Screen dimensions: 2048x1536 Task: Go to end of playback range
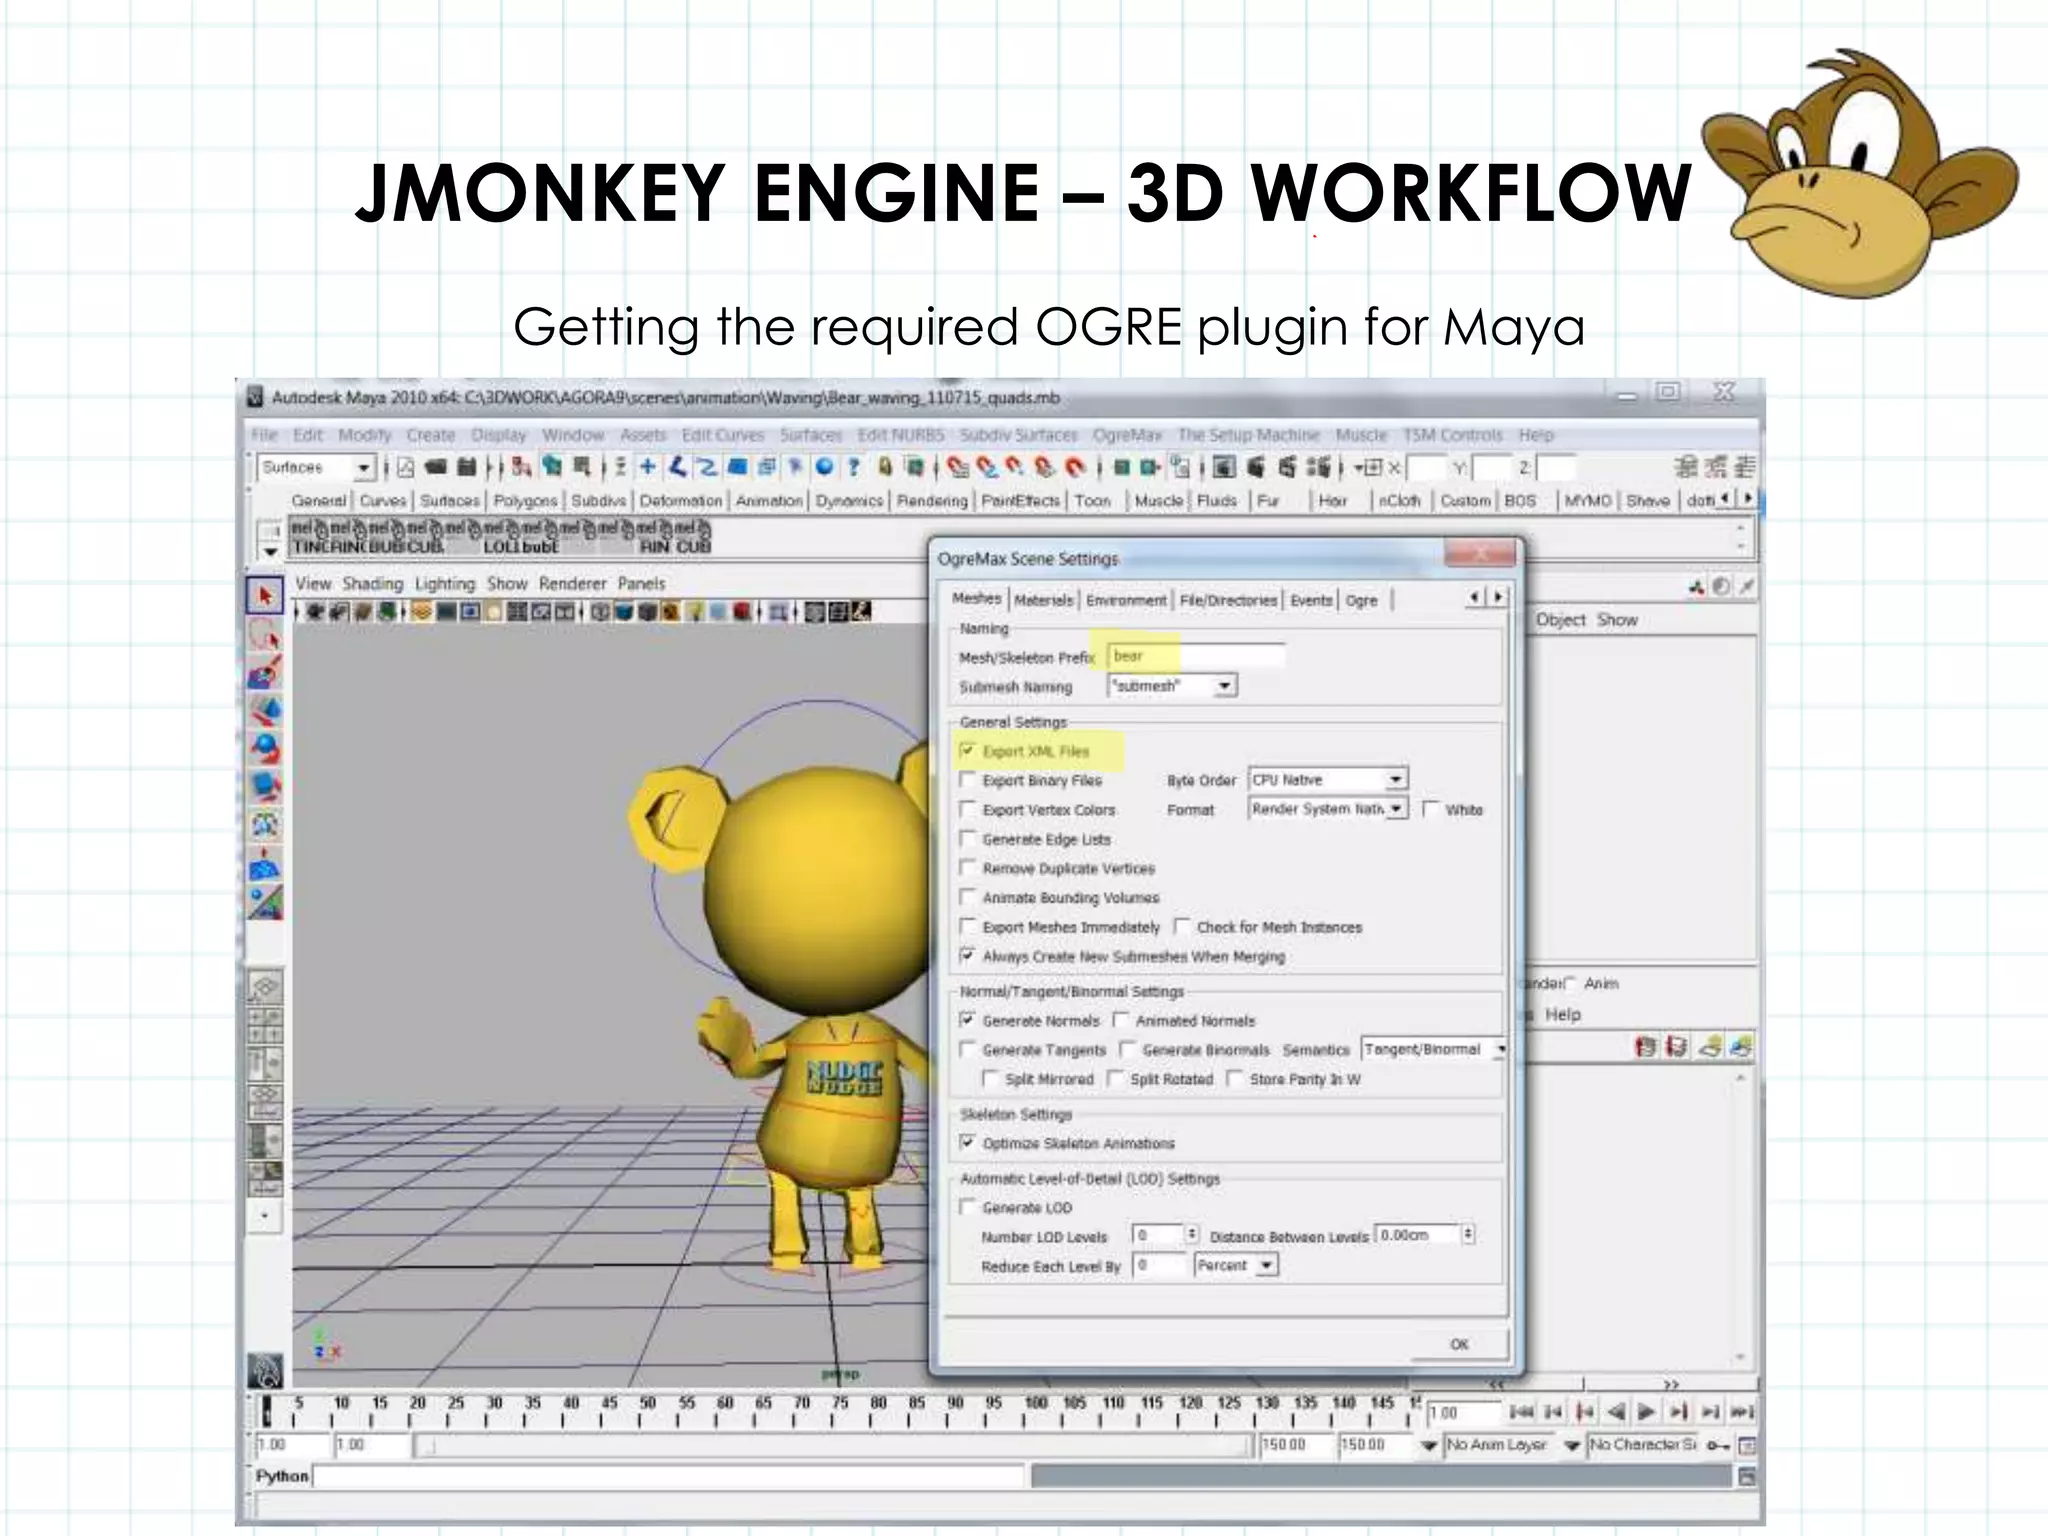click(1742, 1412)
